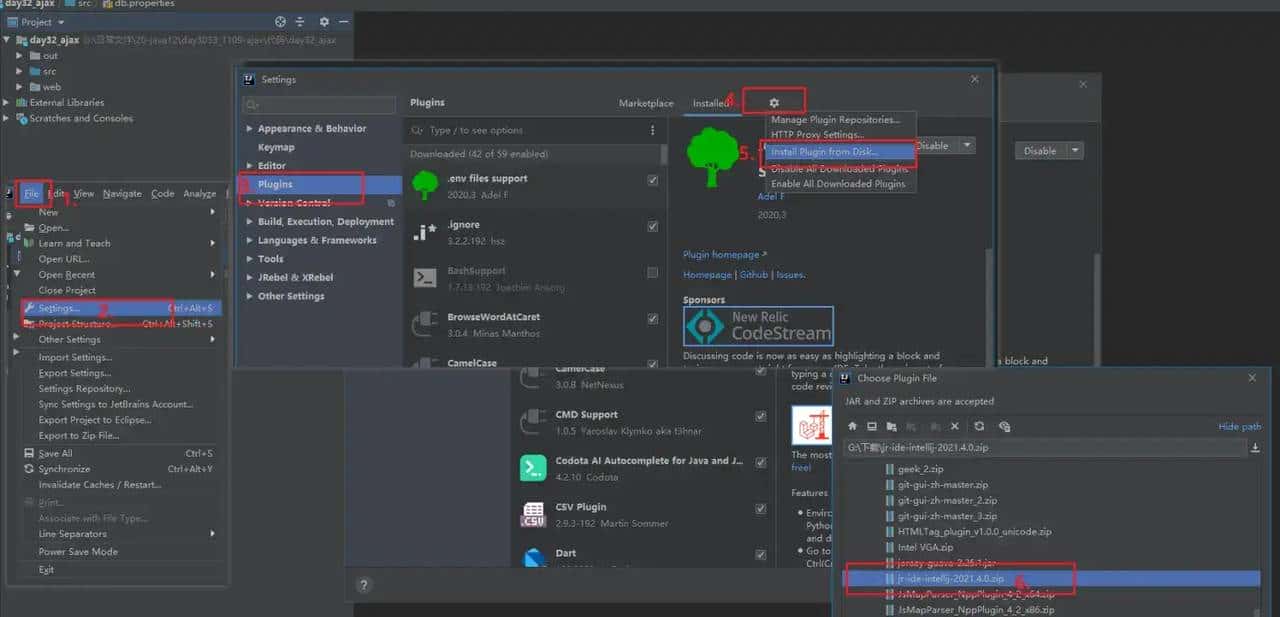Click the Desktop directory icon in file chooser

click(873, 426)
